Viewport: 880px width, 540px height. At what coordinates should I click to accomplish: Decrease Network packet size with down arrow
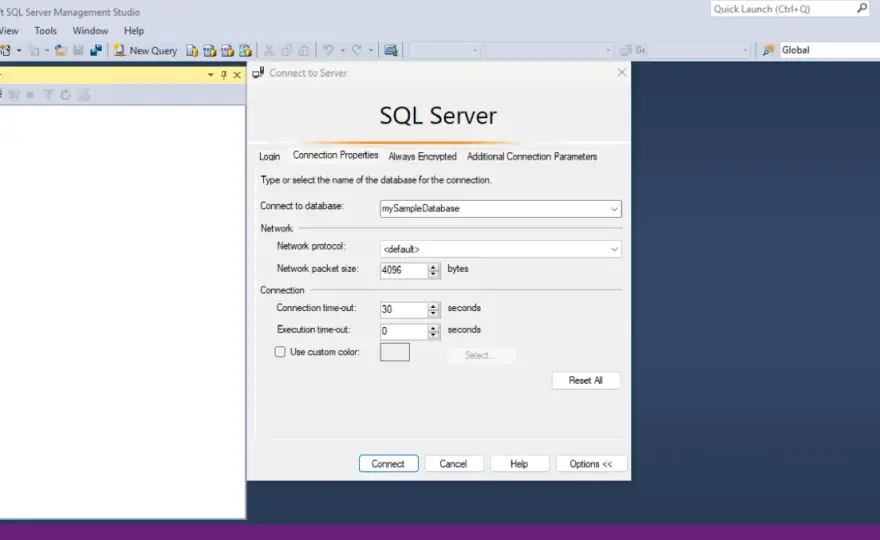tap(433, 274)
